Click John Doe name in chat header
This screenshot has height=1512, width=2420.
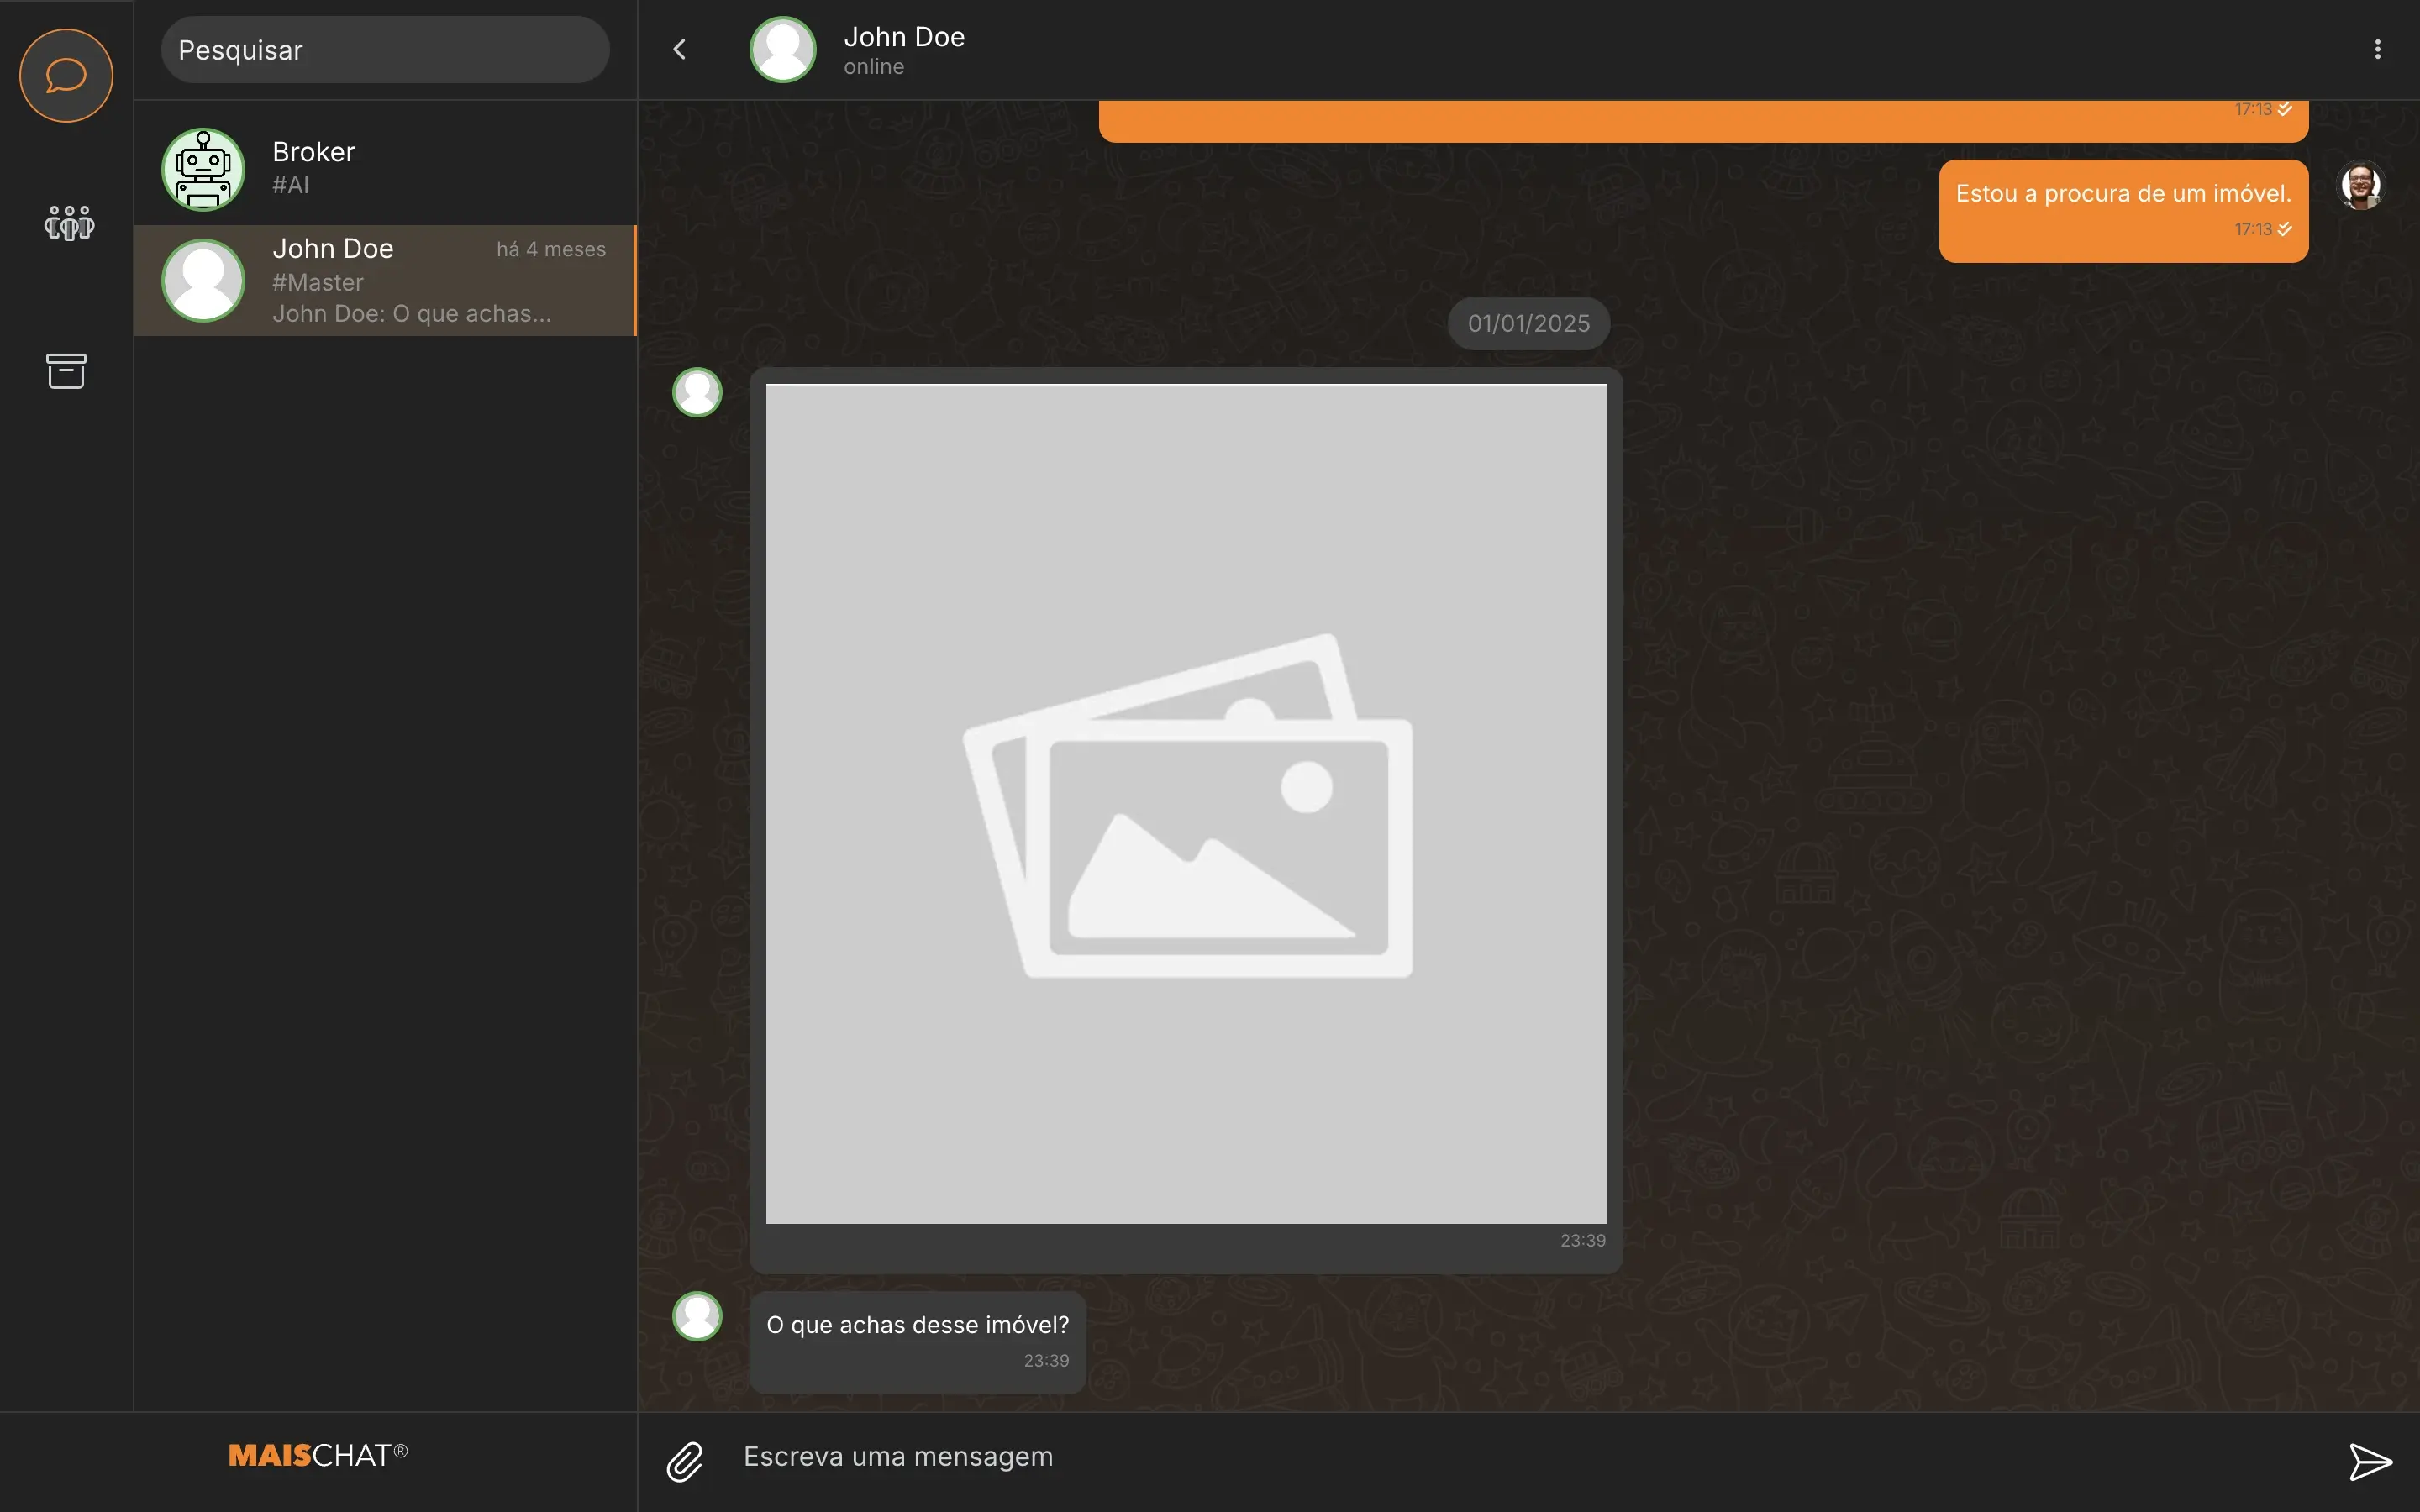pos(904,37)
